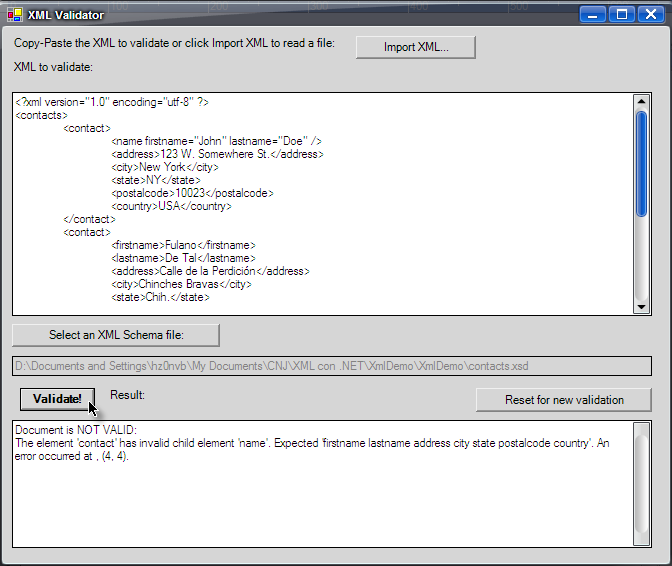
Task: Click the XML Validator title bar text
Action: [66, 15]
